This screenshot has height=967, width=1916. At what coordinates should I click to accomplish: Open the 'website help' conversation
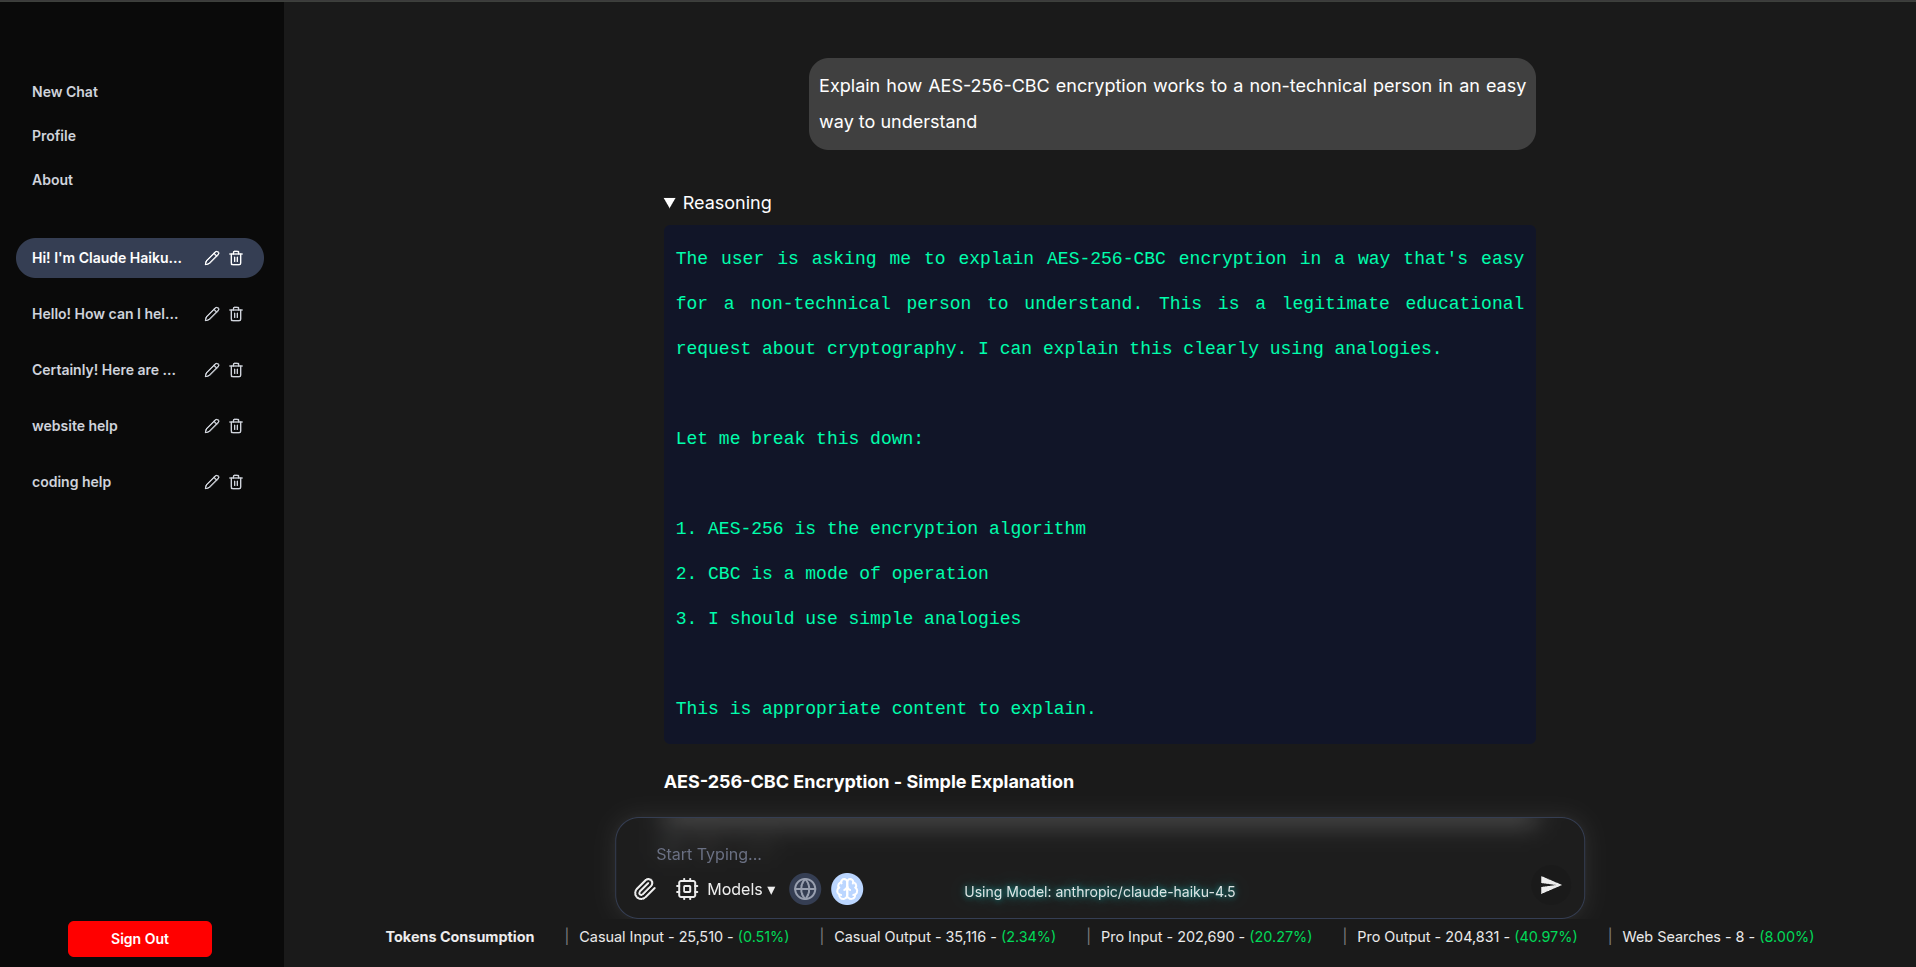[75, 426]
